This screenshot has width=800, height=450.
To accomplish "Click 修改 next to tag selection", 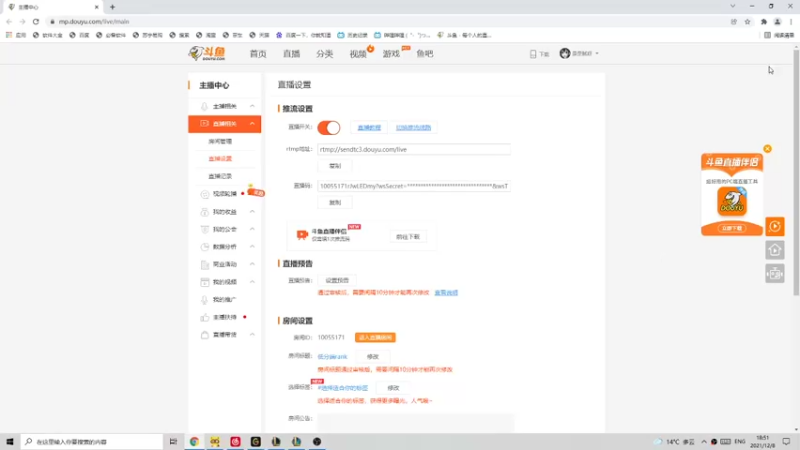I will (393, 388).
